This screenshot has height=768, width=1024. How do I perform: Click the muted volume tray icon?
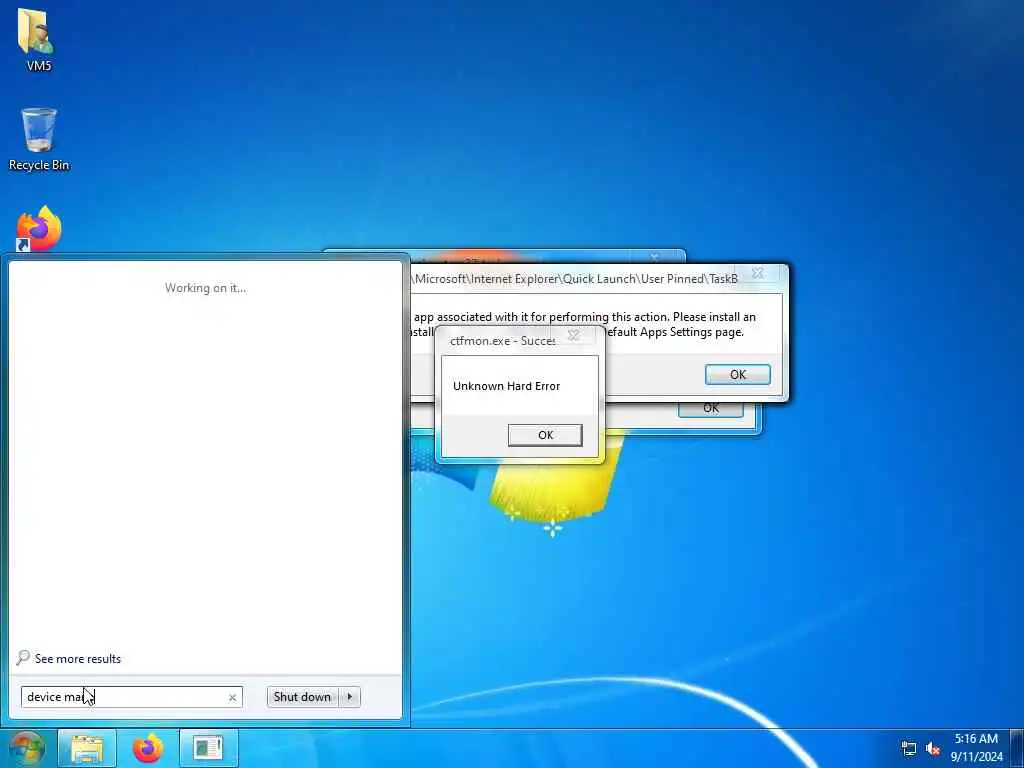[x=933, y=748]
